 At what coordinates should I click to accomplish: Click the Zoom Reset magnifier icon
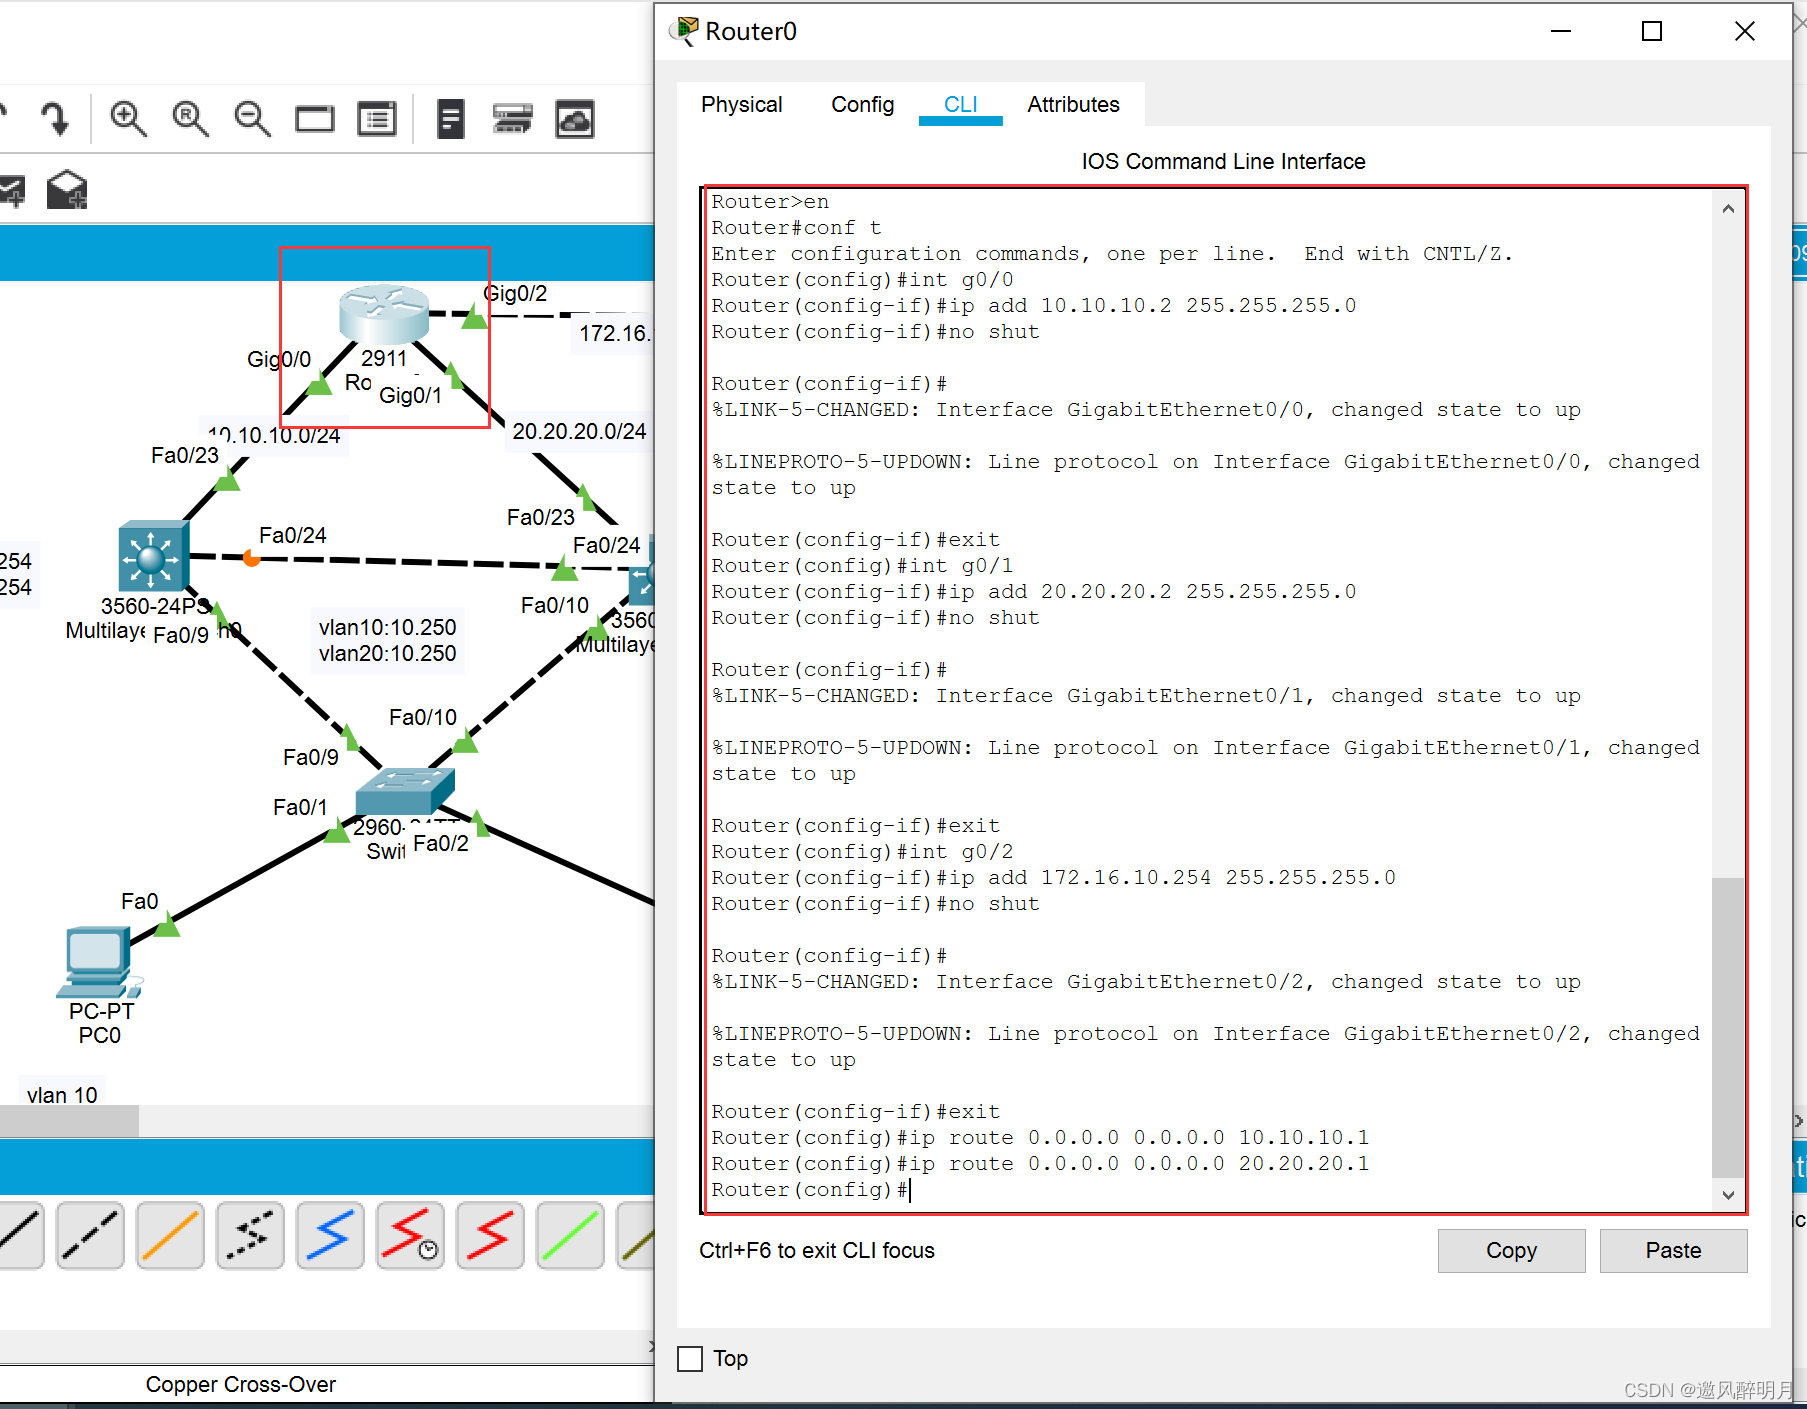coord(190,119)
